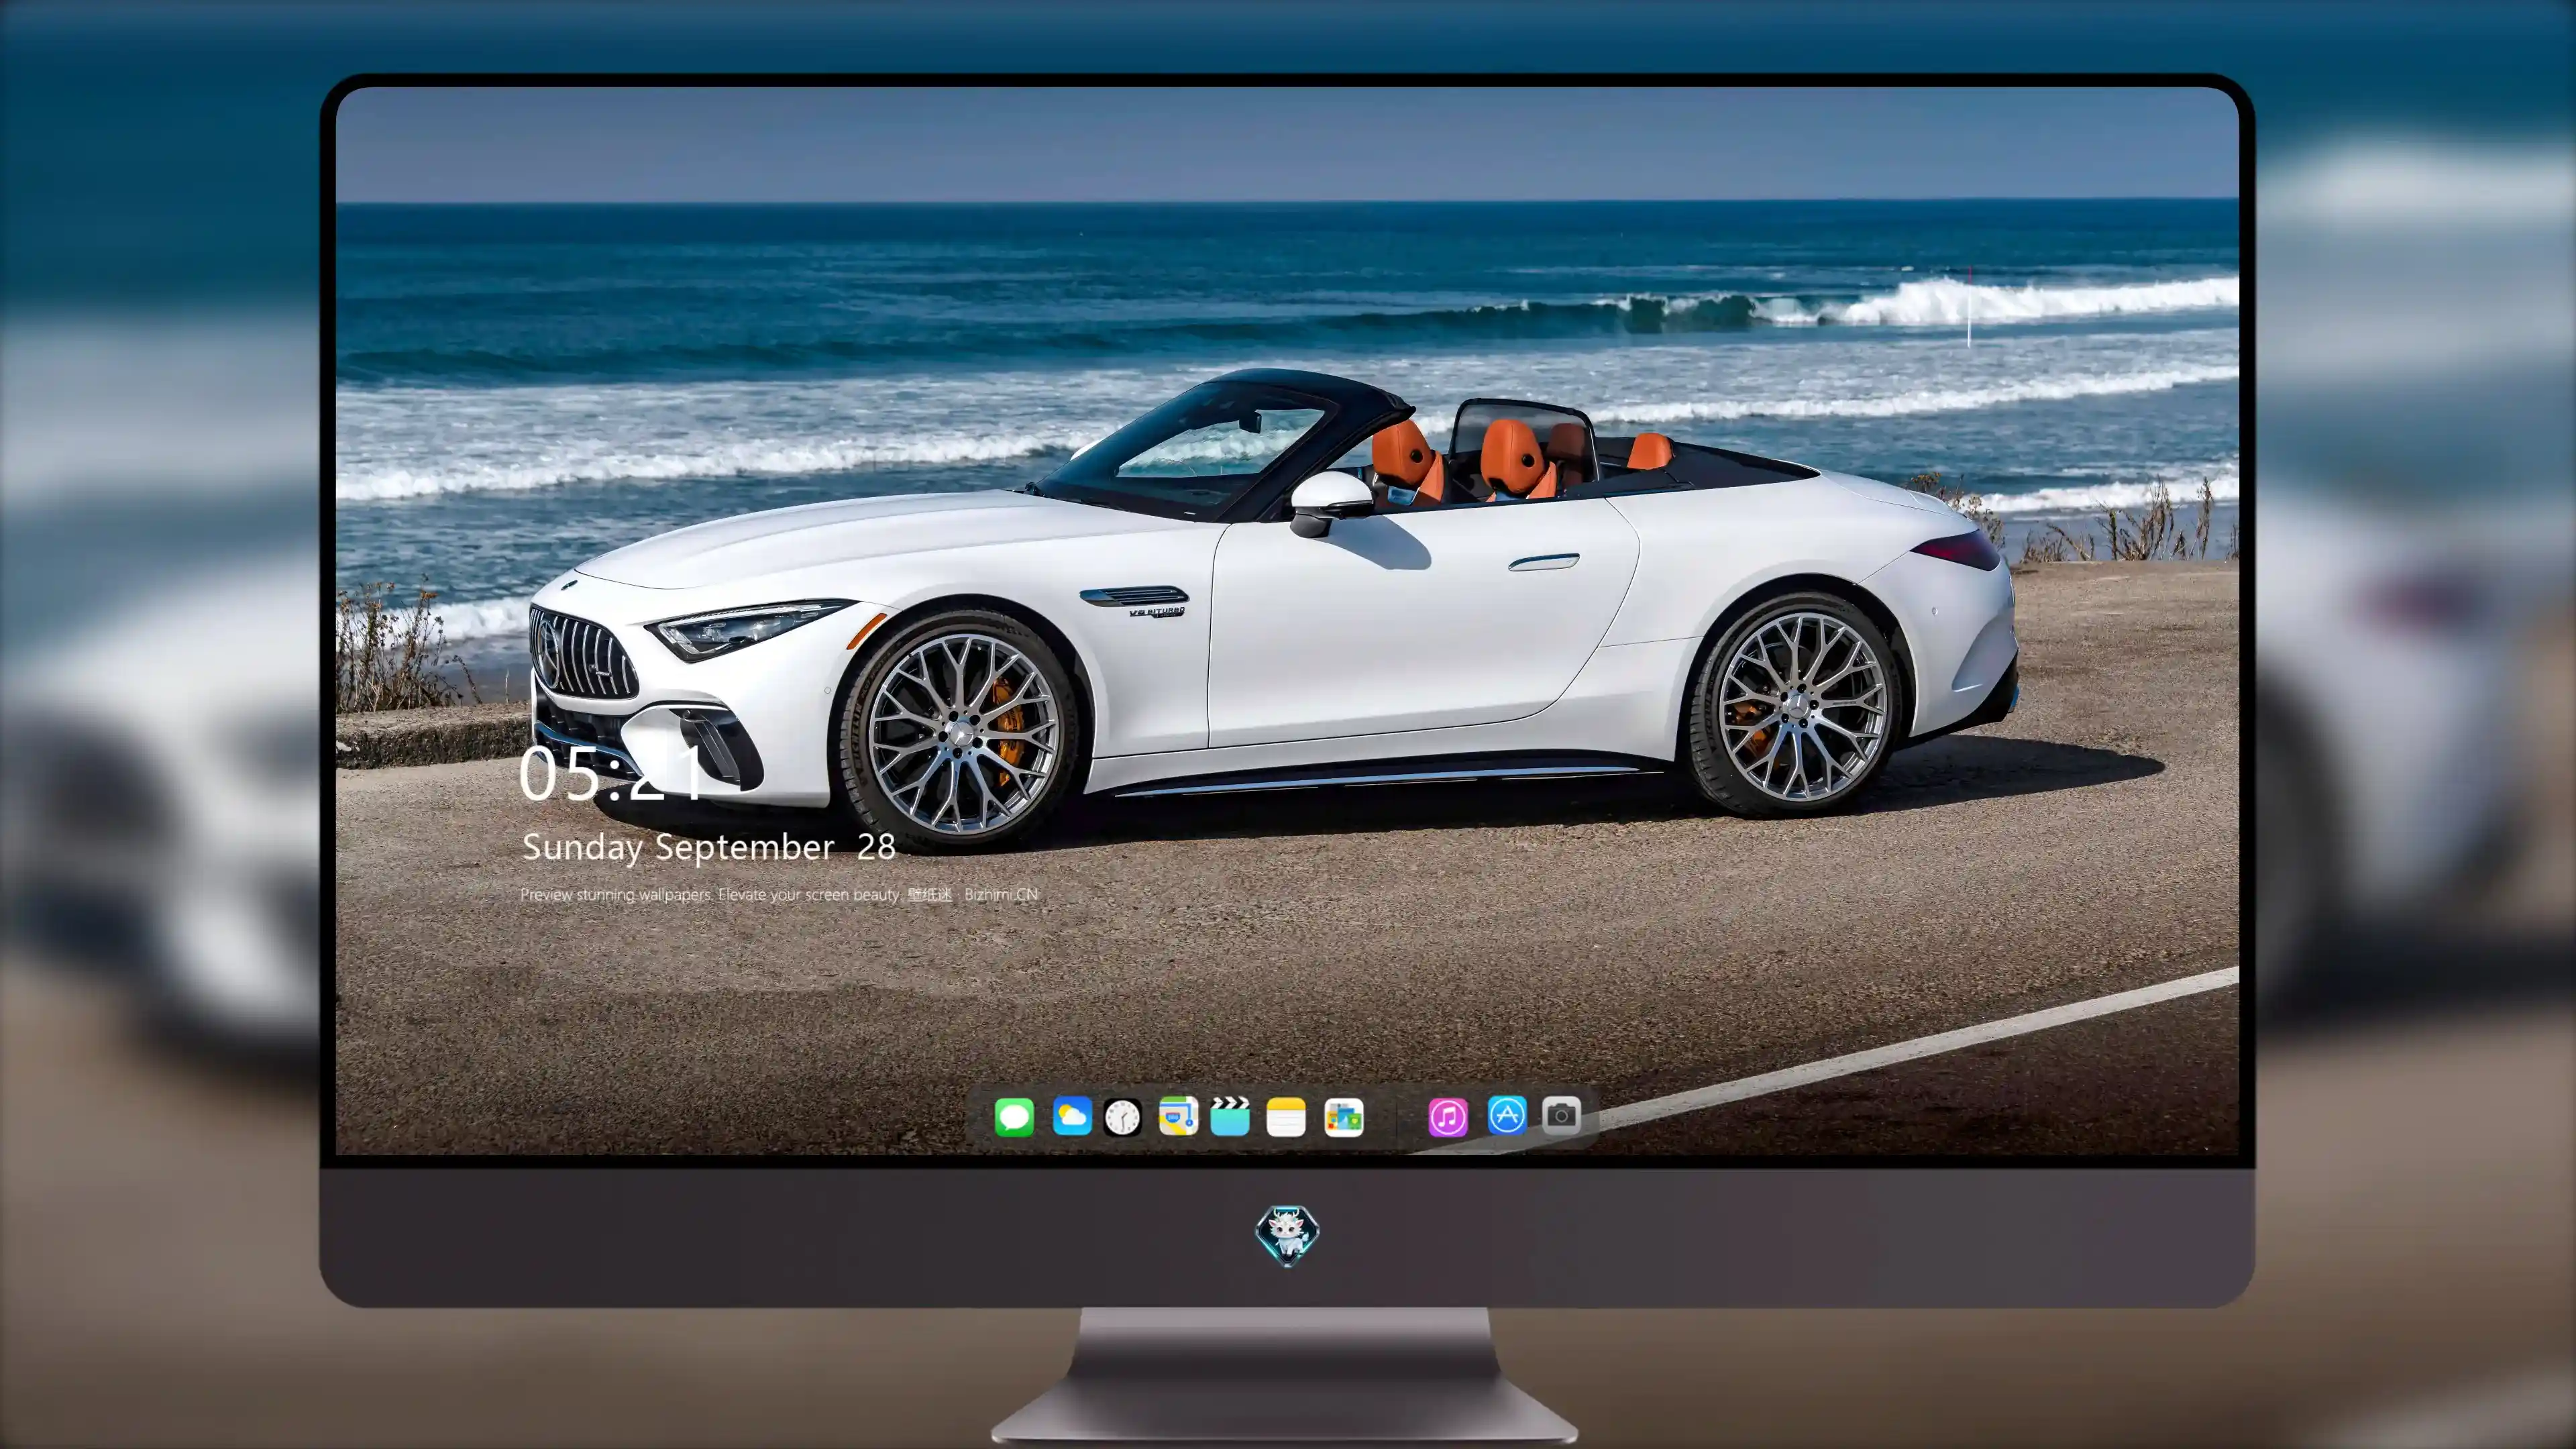The image size is (2576, 1449).
Task: Launch the Videos clapperboard app in the dock
Action: [x=1230, y=1116]
